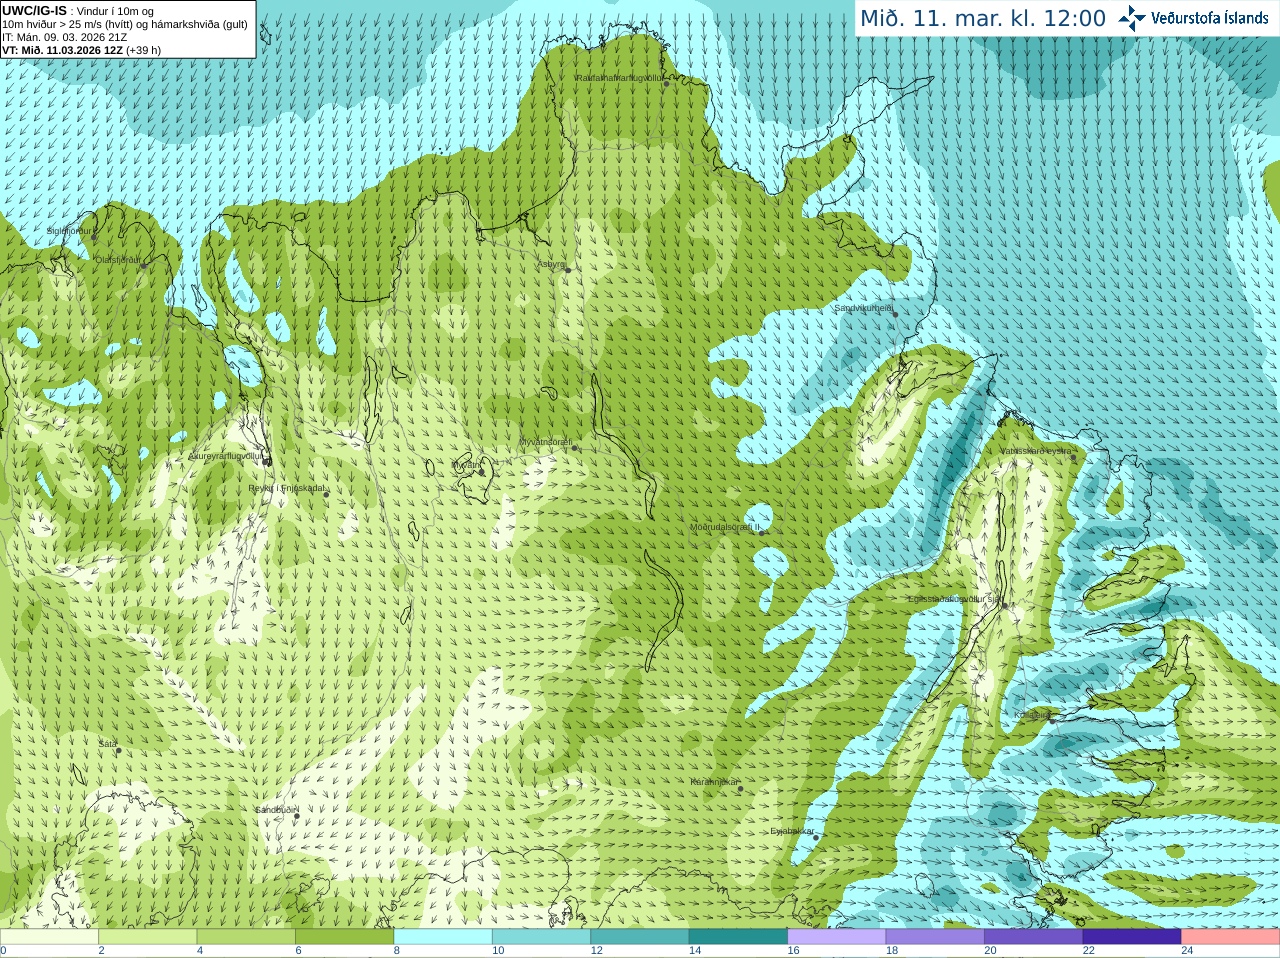Pick the 18–20 m/s purple legend swatch
Screen dimensions: 1280x958
coord(935,937)
